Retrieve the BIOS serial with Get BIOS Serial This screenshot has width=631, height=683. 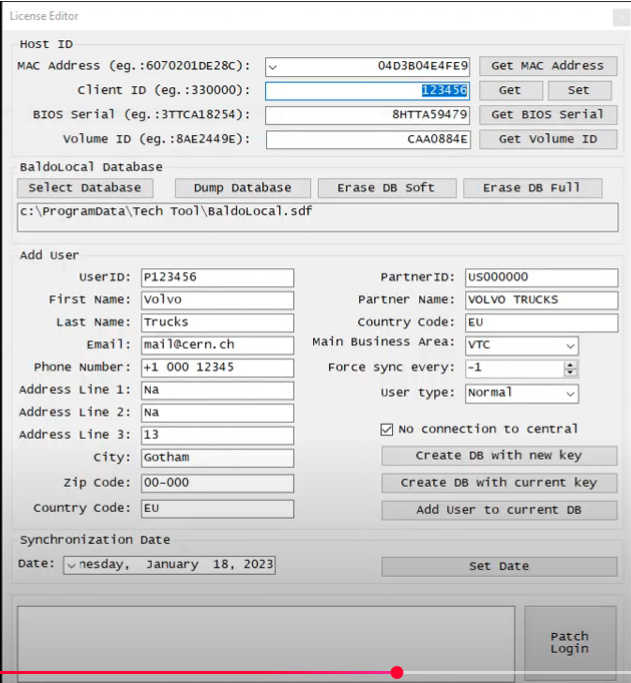[x=547, y=115]
